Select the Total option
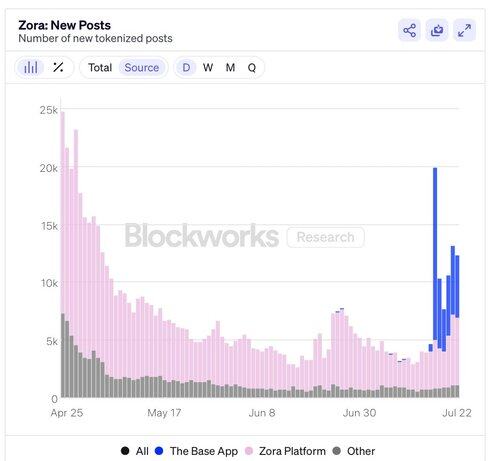 pyautogui.click(x=100, y=68)
